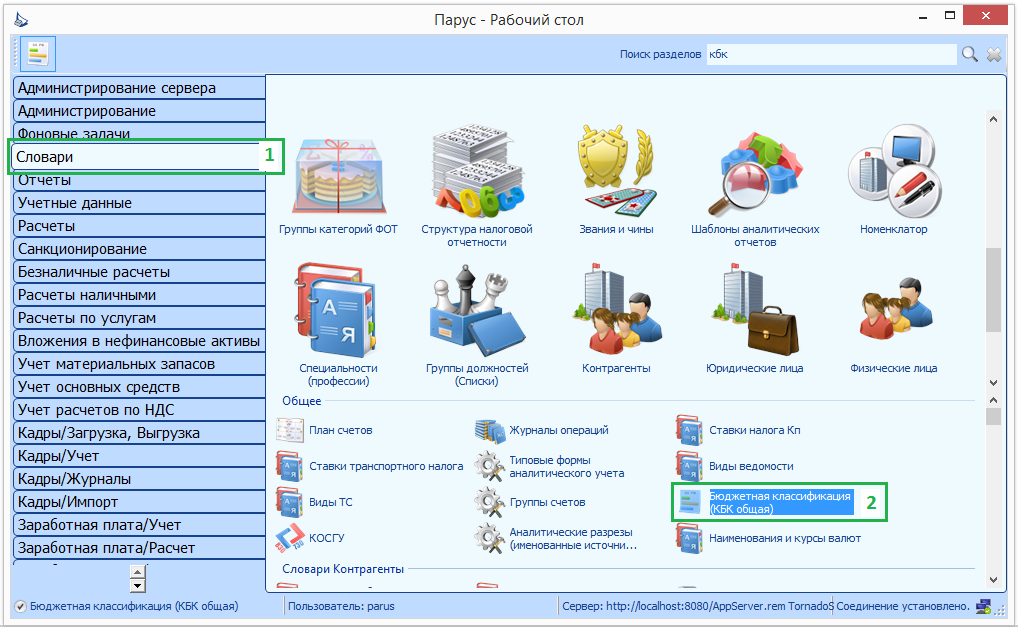Select Администрирование сервера menu item
This screenshot has width=1018, height=627.
tap(139, 88)
